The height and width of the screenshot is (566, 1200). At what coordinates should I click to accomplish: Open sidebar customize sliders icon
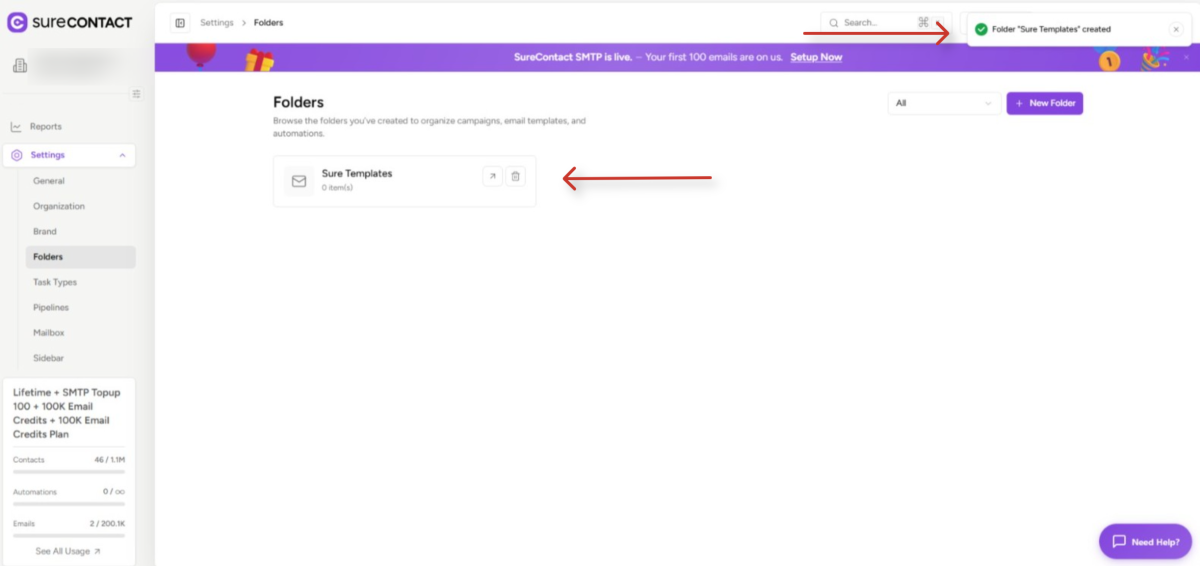137,94
